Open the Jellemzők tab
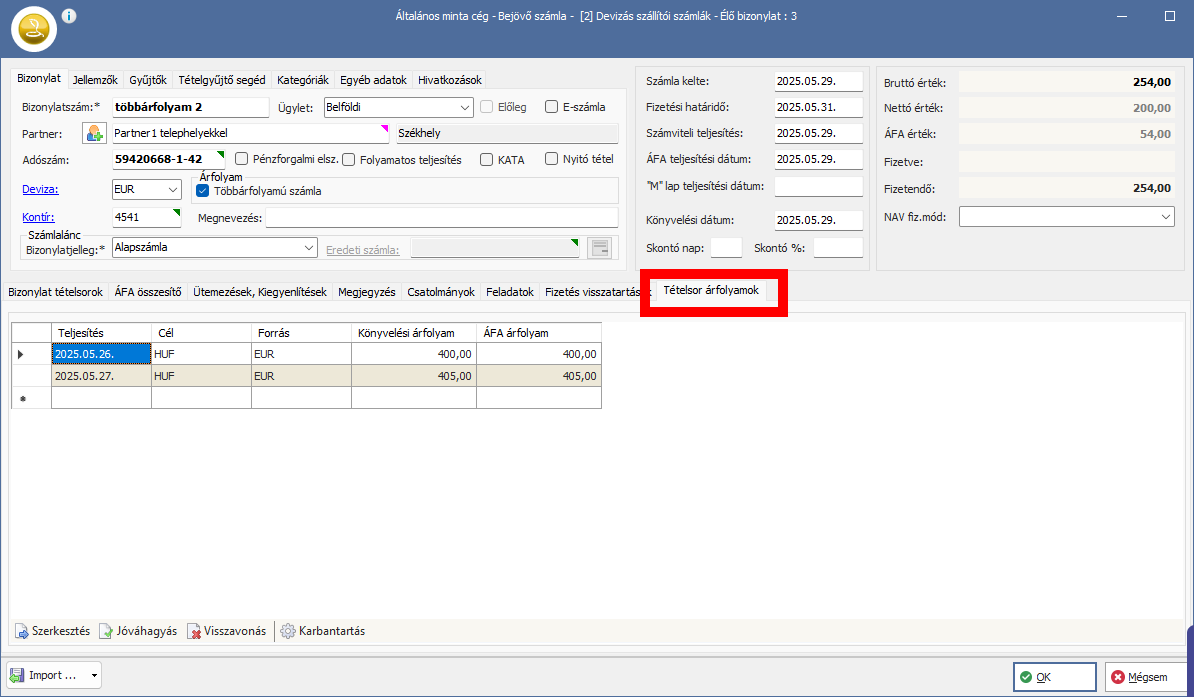1194x697 pixels. coord(95,80)
